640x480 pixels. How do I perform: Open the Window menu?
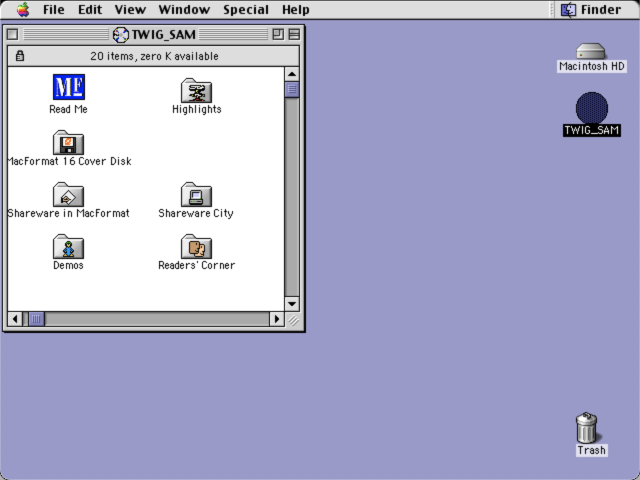(184, 9)
